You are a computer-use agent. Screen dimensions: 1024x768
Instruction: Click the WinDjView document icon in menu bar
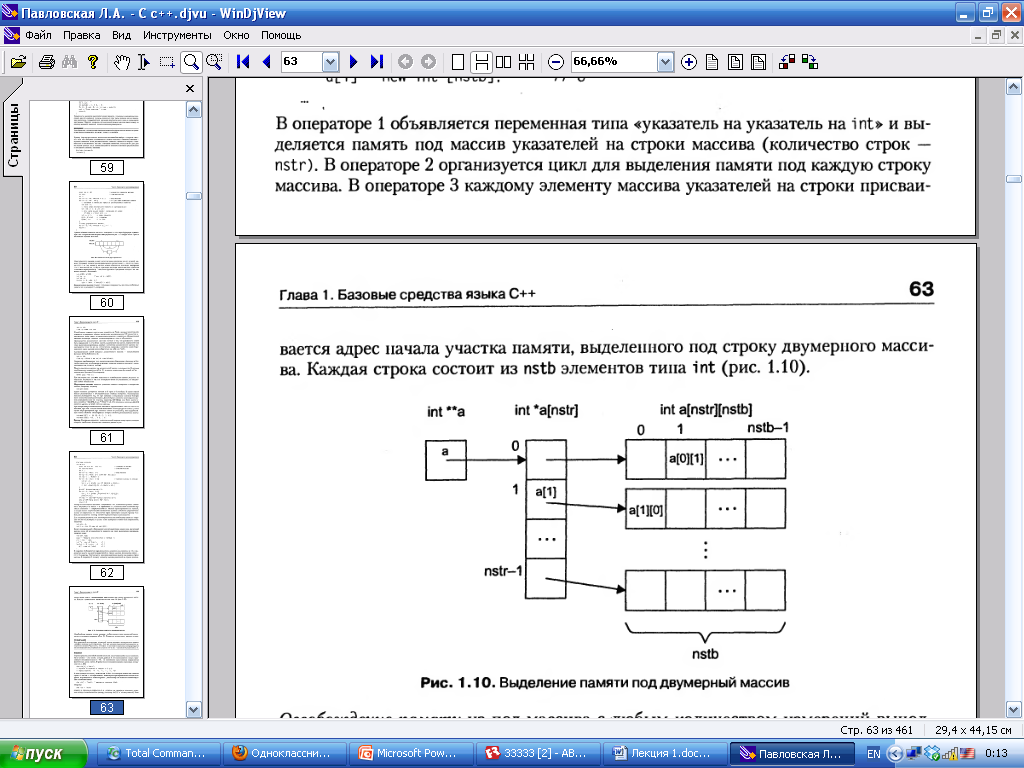point(11,35)
